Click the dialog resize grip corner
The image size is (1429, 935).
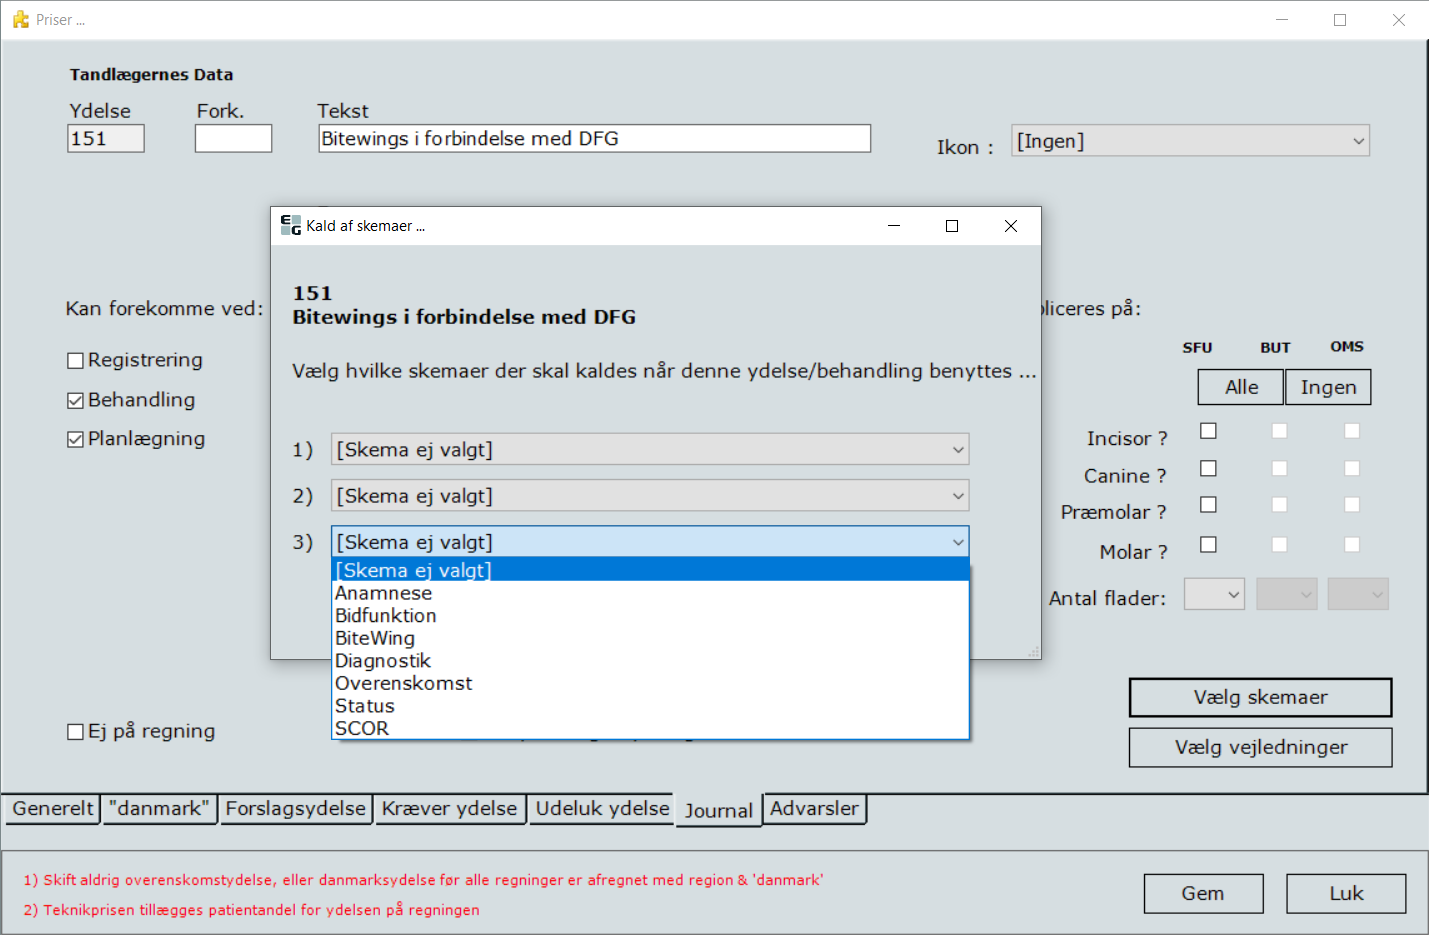[x=1034, y=652]
